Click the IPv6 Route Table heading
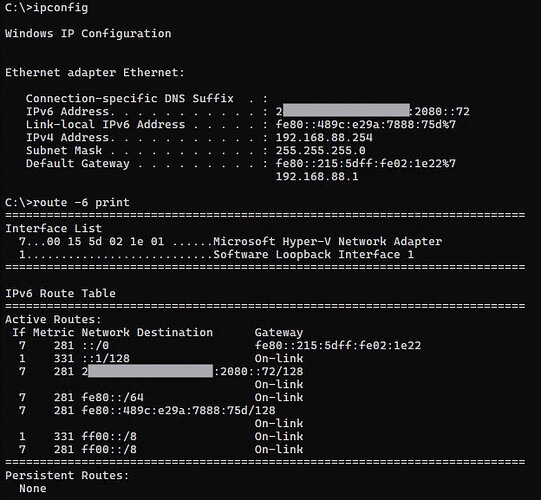 coord(60,293)
